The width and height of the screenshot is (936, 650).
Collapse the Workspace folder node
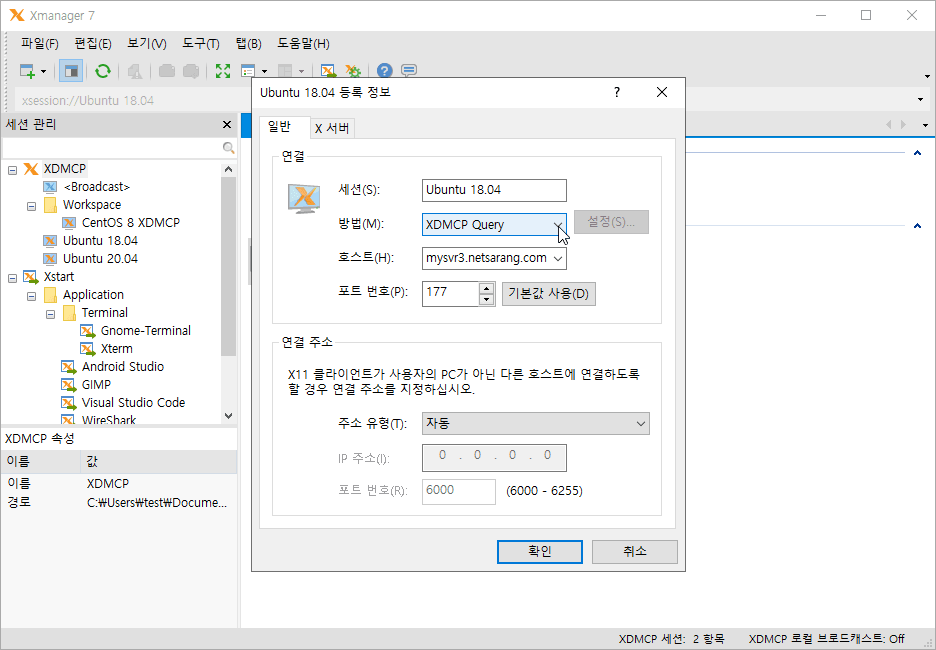coord(32,207)
